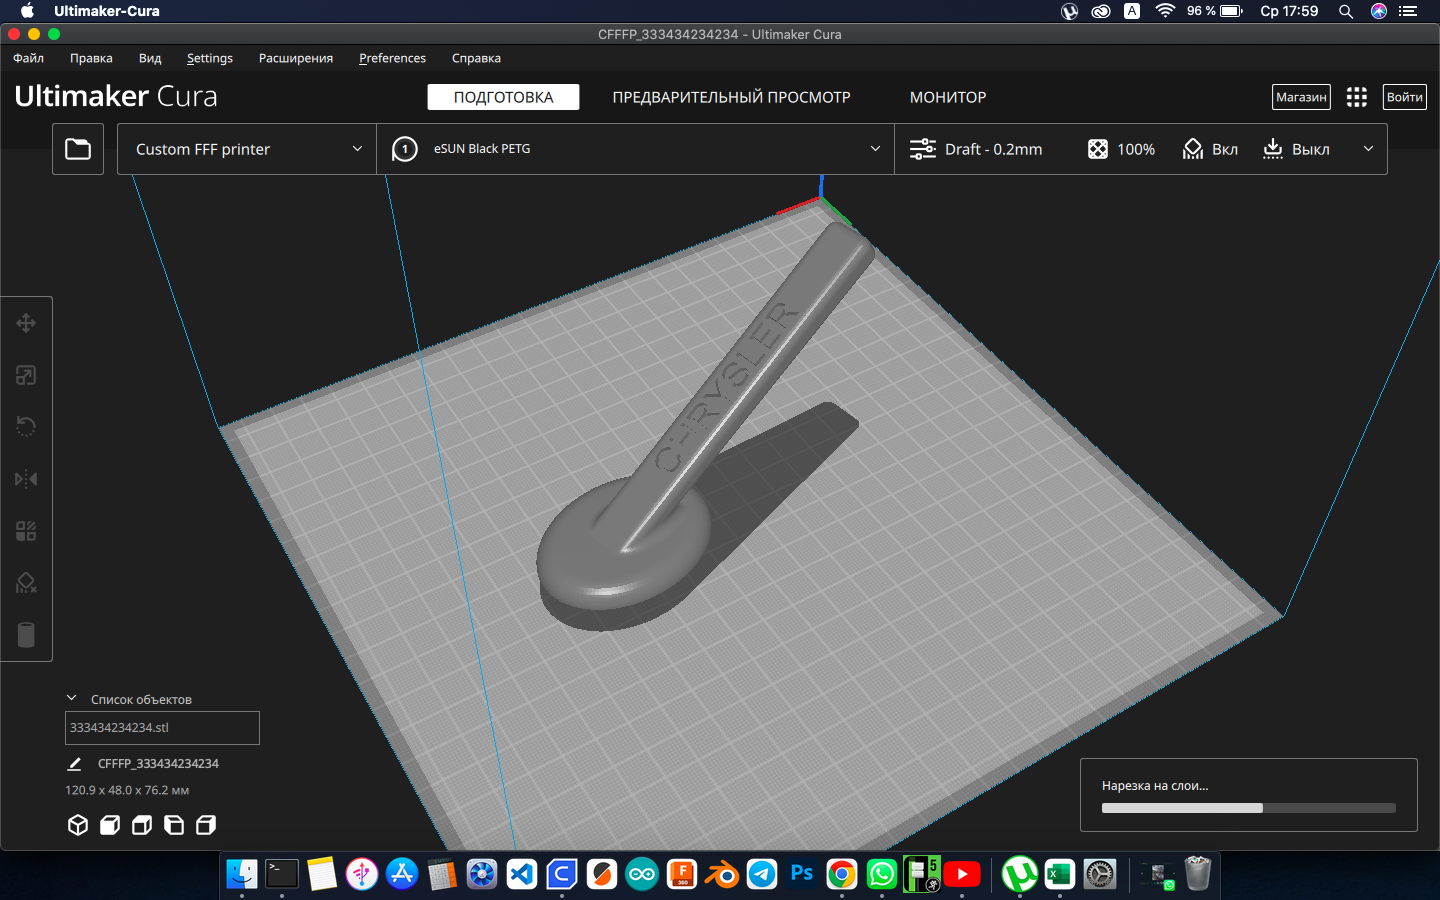1440x900 pixels.
Task: Click the battery 96 % indicator
Action: 1214,11
